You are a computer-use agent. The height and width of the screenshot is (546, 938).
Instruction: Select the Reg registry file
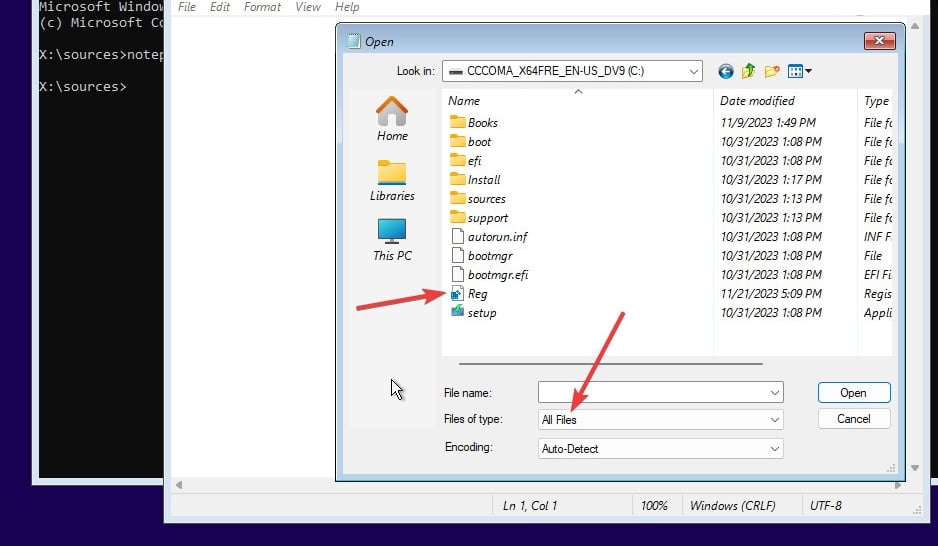click(477, 294)
